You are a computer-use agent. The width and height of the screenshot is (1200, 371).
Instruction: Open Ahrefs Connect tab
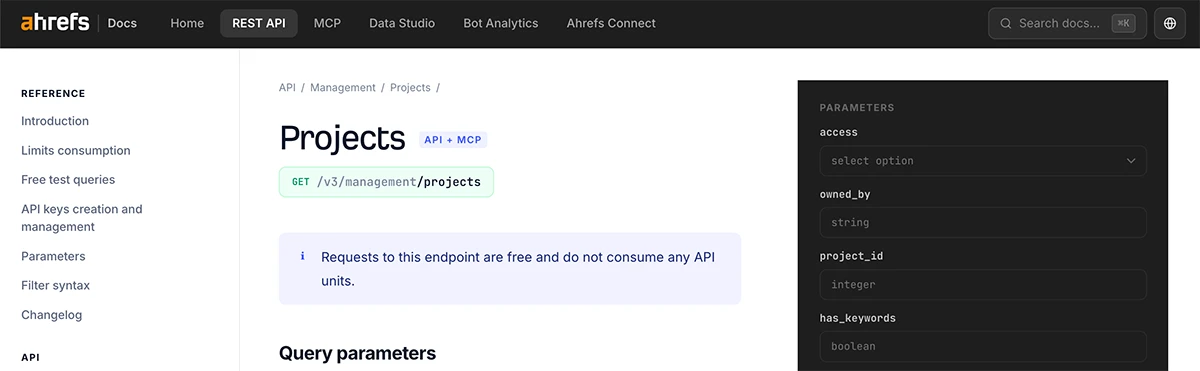tap(611, 23)
